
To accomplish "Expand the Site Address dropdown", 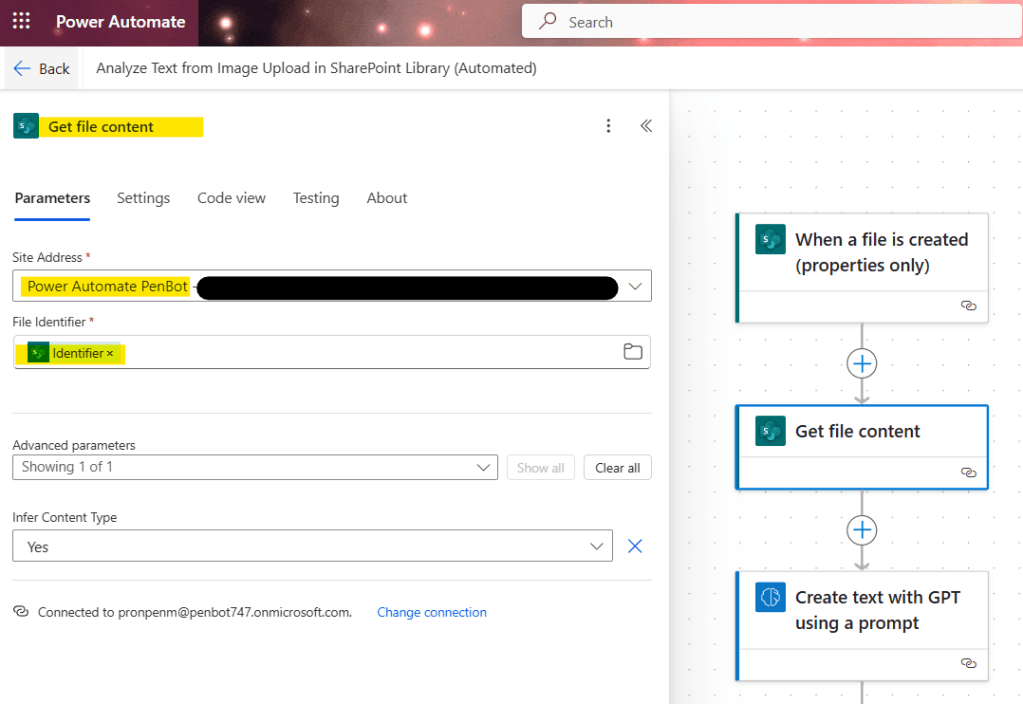I will [x=635, y=286].
